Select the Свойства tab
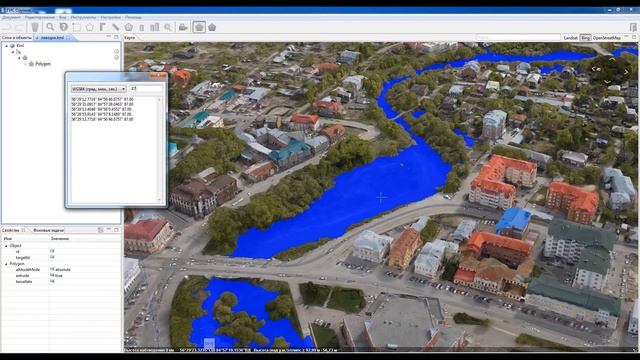The width and height of the screenshot is (640, 360). [11, 230]
